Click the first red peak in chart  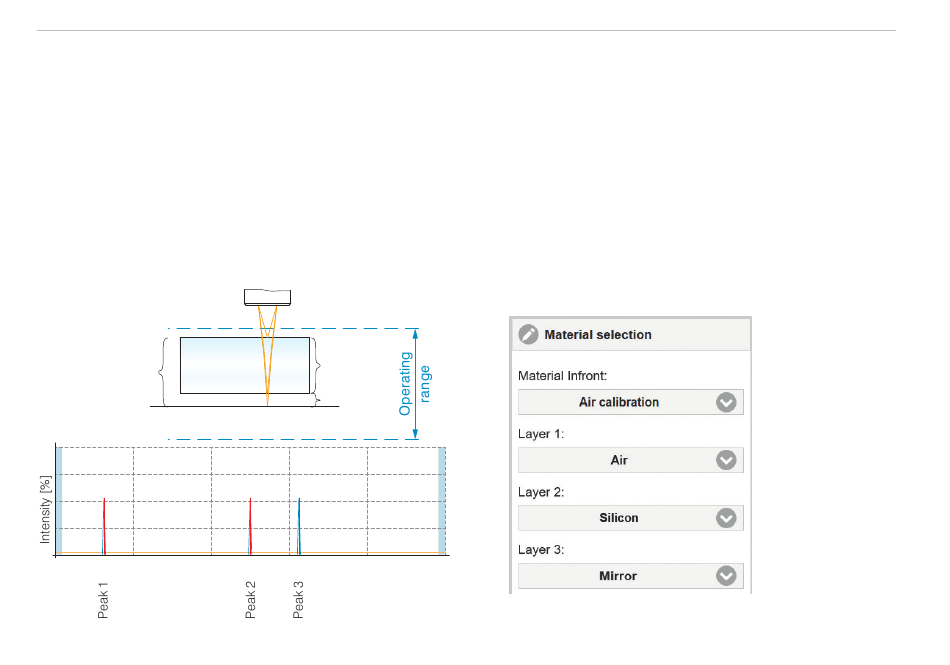pyautogui.click(x=104, y=526)
